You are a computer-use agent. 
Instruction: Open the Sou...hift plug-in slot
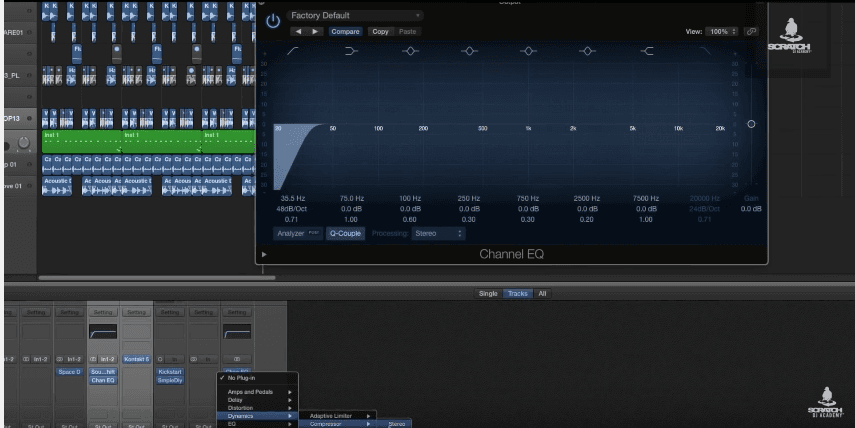pos(103,372)
